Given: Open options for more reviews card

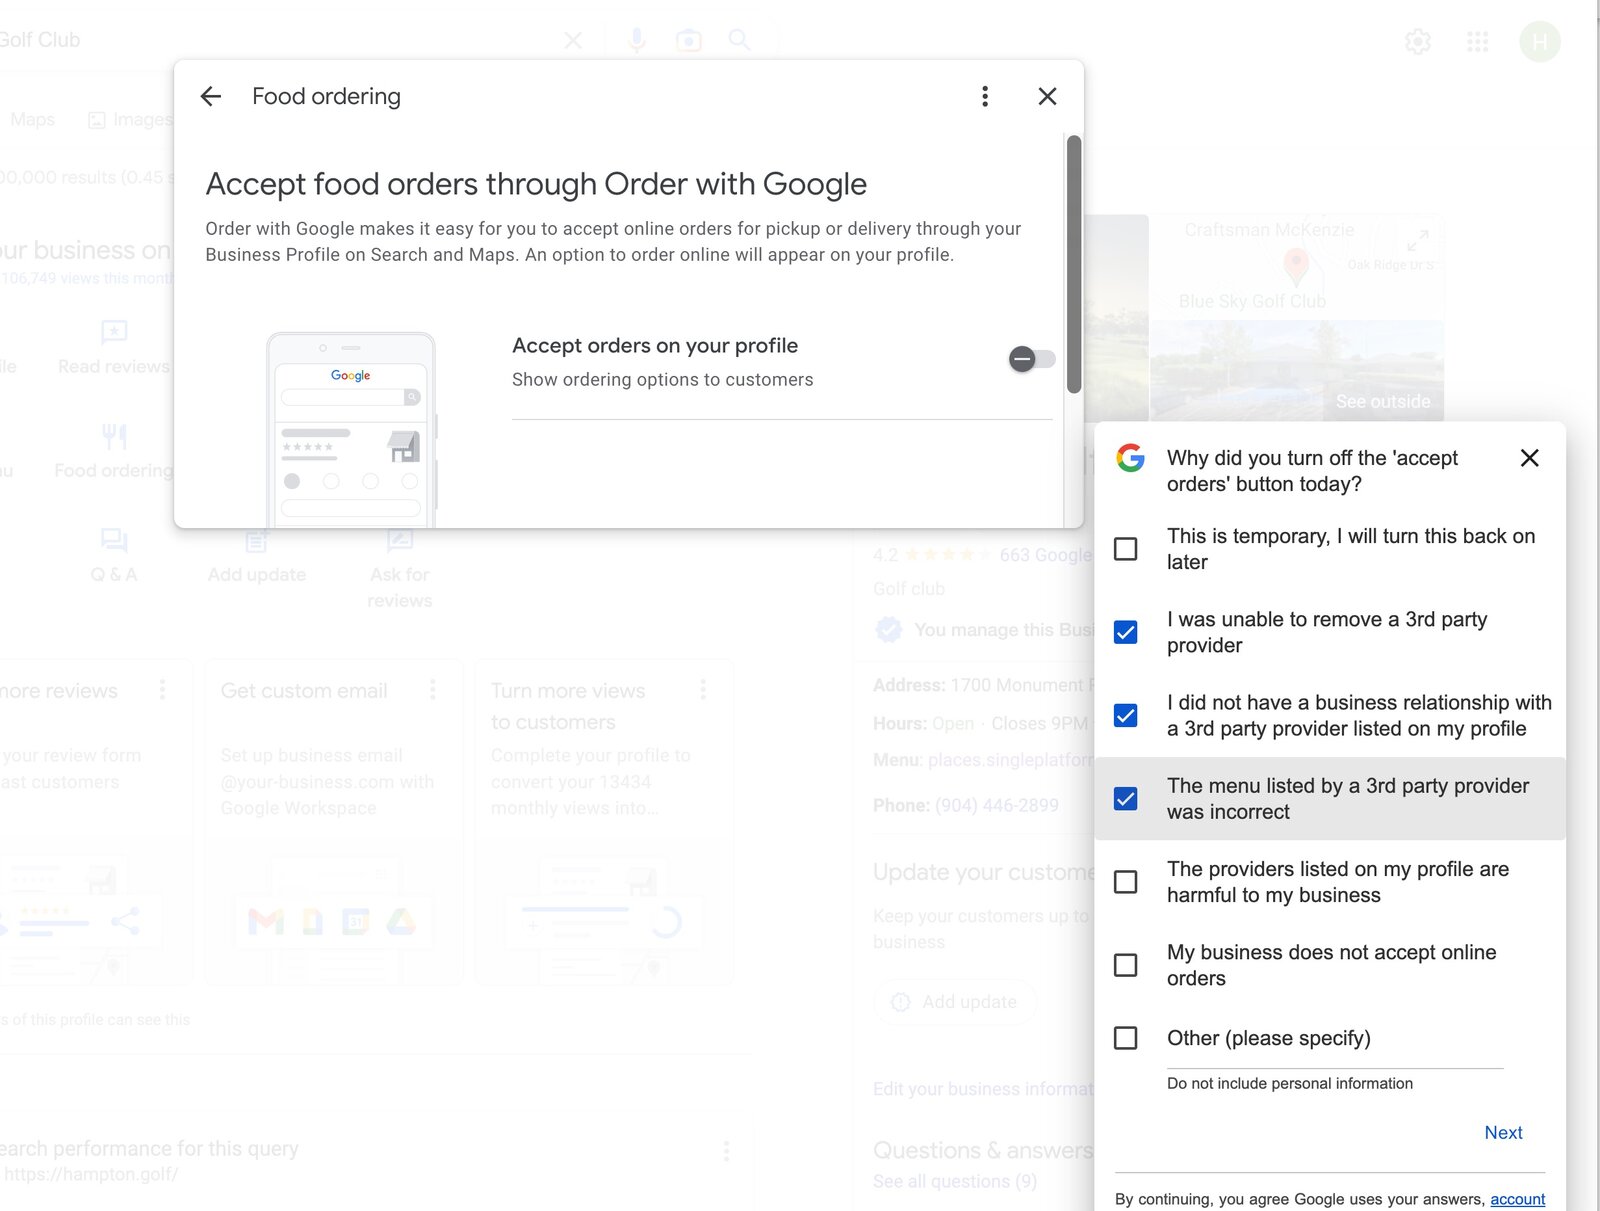Looking at the screenshot, I should tap(162, 689).
